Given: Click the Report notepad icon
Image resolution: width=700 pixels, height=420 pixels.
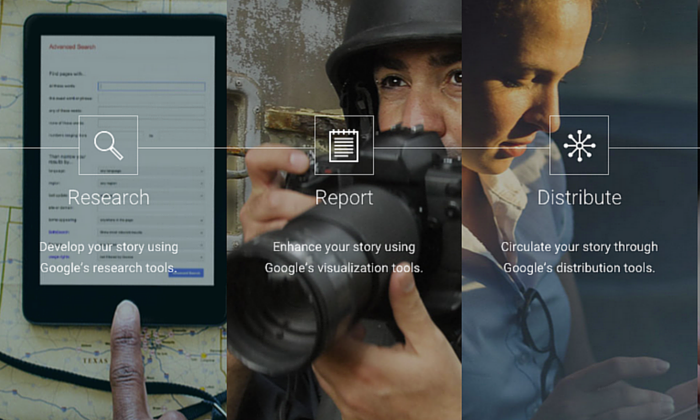Looking at the screenshot, I should [344, 146].
